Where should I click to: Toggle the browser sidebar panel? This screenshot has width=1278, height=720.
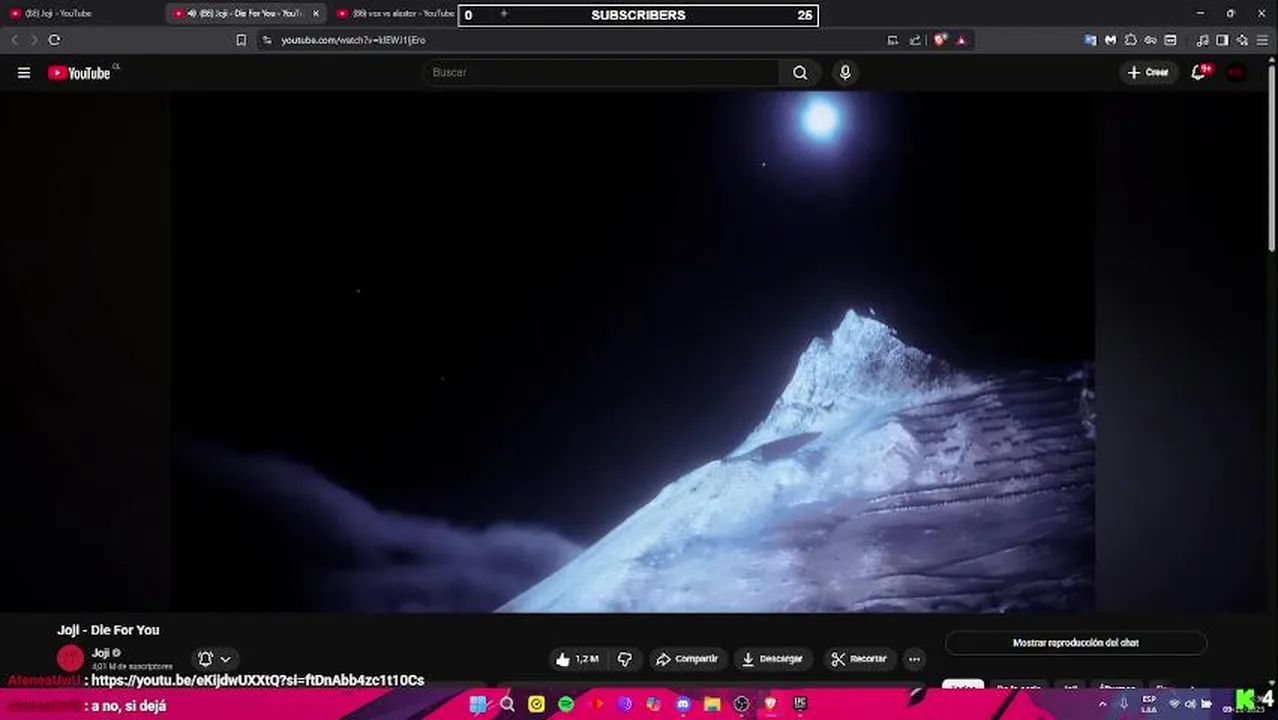point(1222,40)
